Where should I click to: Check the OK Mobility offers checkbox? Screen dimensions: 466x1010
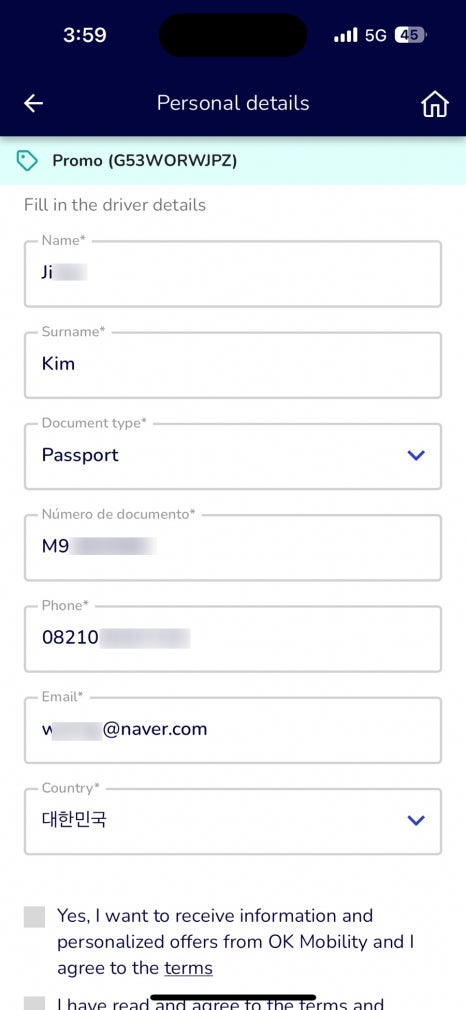point(35,917)
